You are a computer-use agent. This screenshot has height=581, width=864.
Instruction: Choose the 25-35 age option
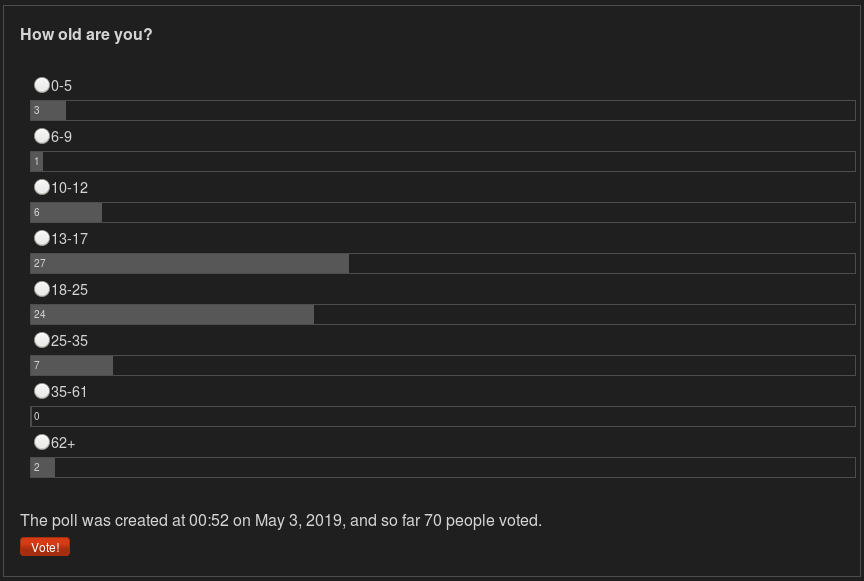pos(42,340)
